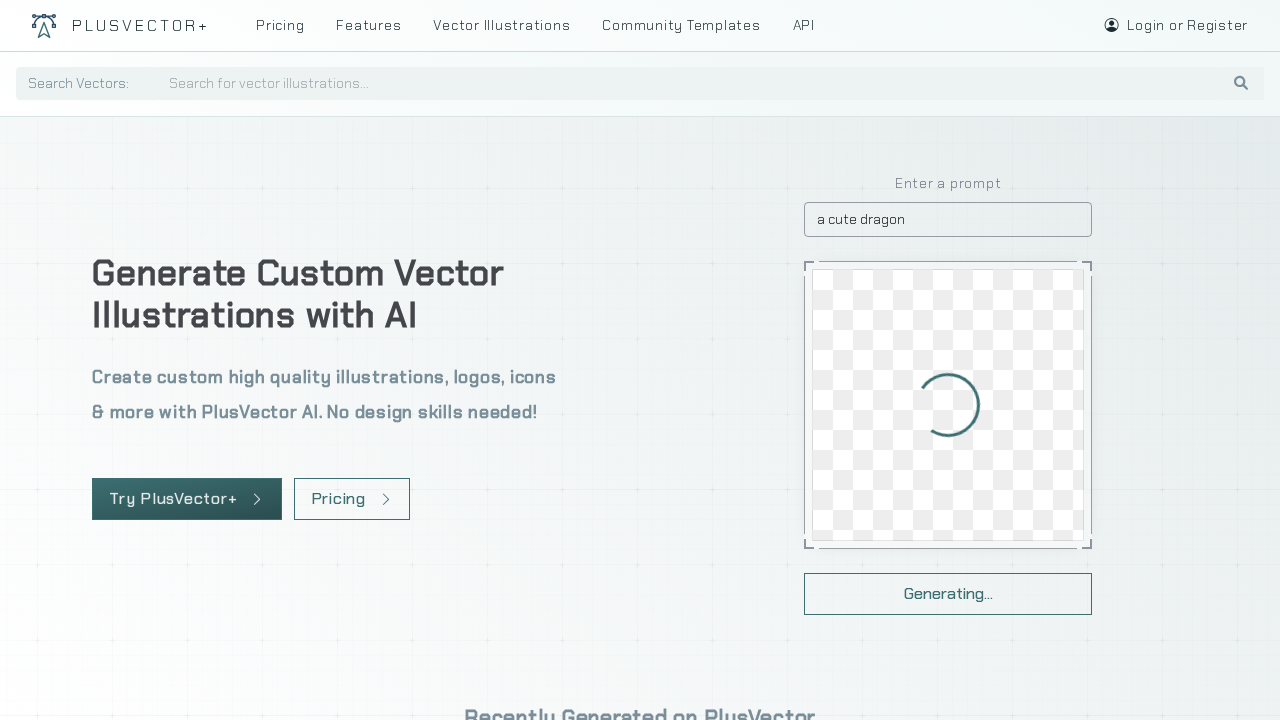Click the Generating... button
This screenshot has width=1280, height=720.
pyautogui.click(x=947, y=594)
